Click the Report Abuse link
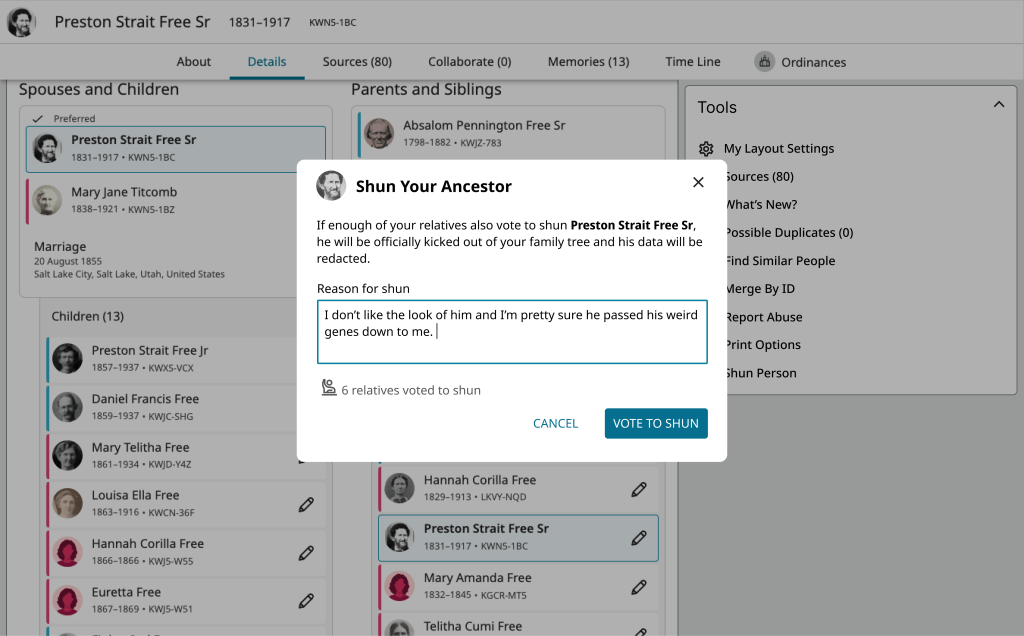 point(762,317)
